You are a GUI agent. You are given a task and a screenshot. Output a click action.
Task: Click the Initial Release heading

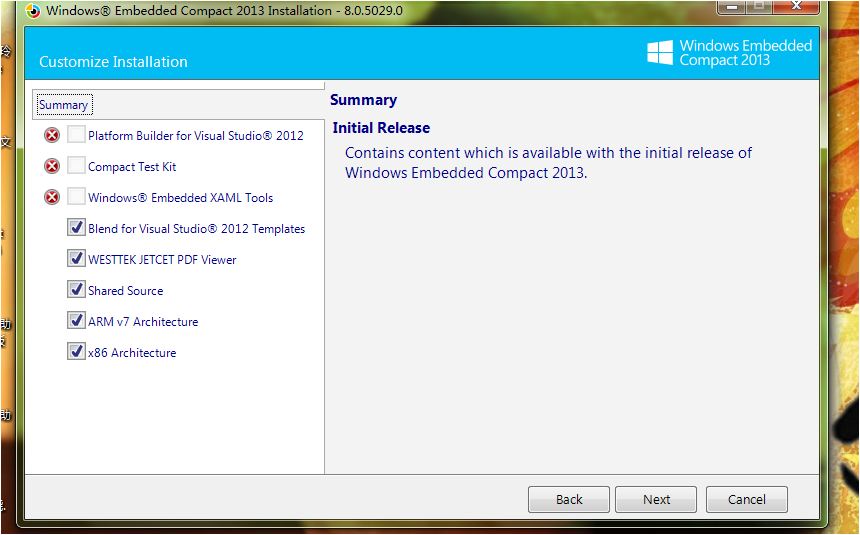[381, 128]
